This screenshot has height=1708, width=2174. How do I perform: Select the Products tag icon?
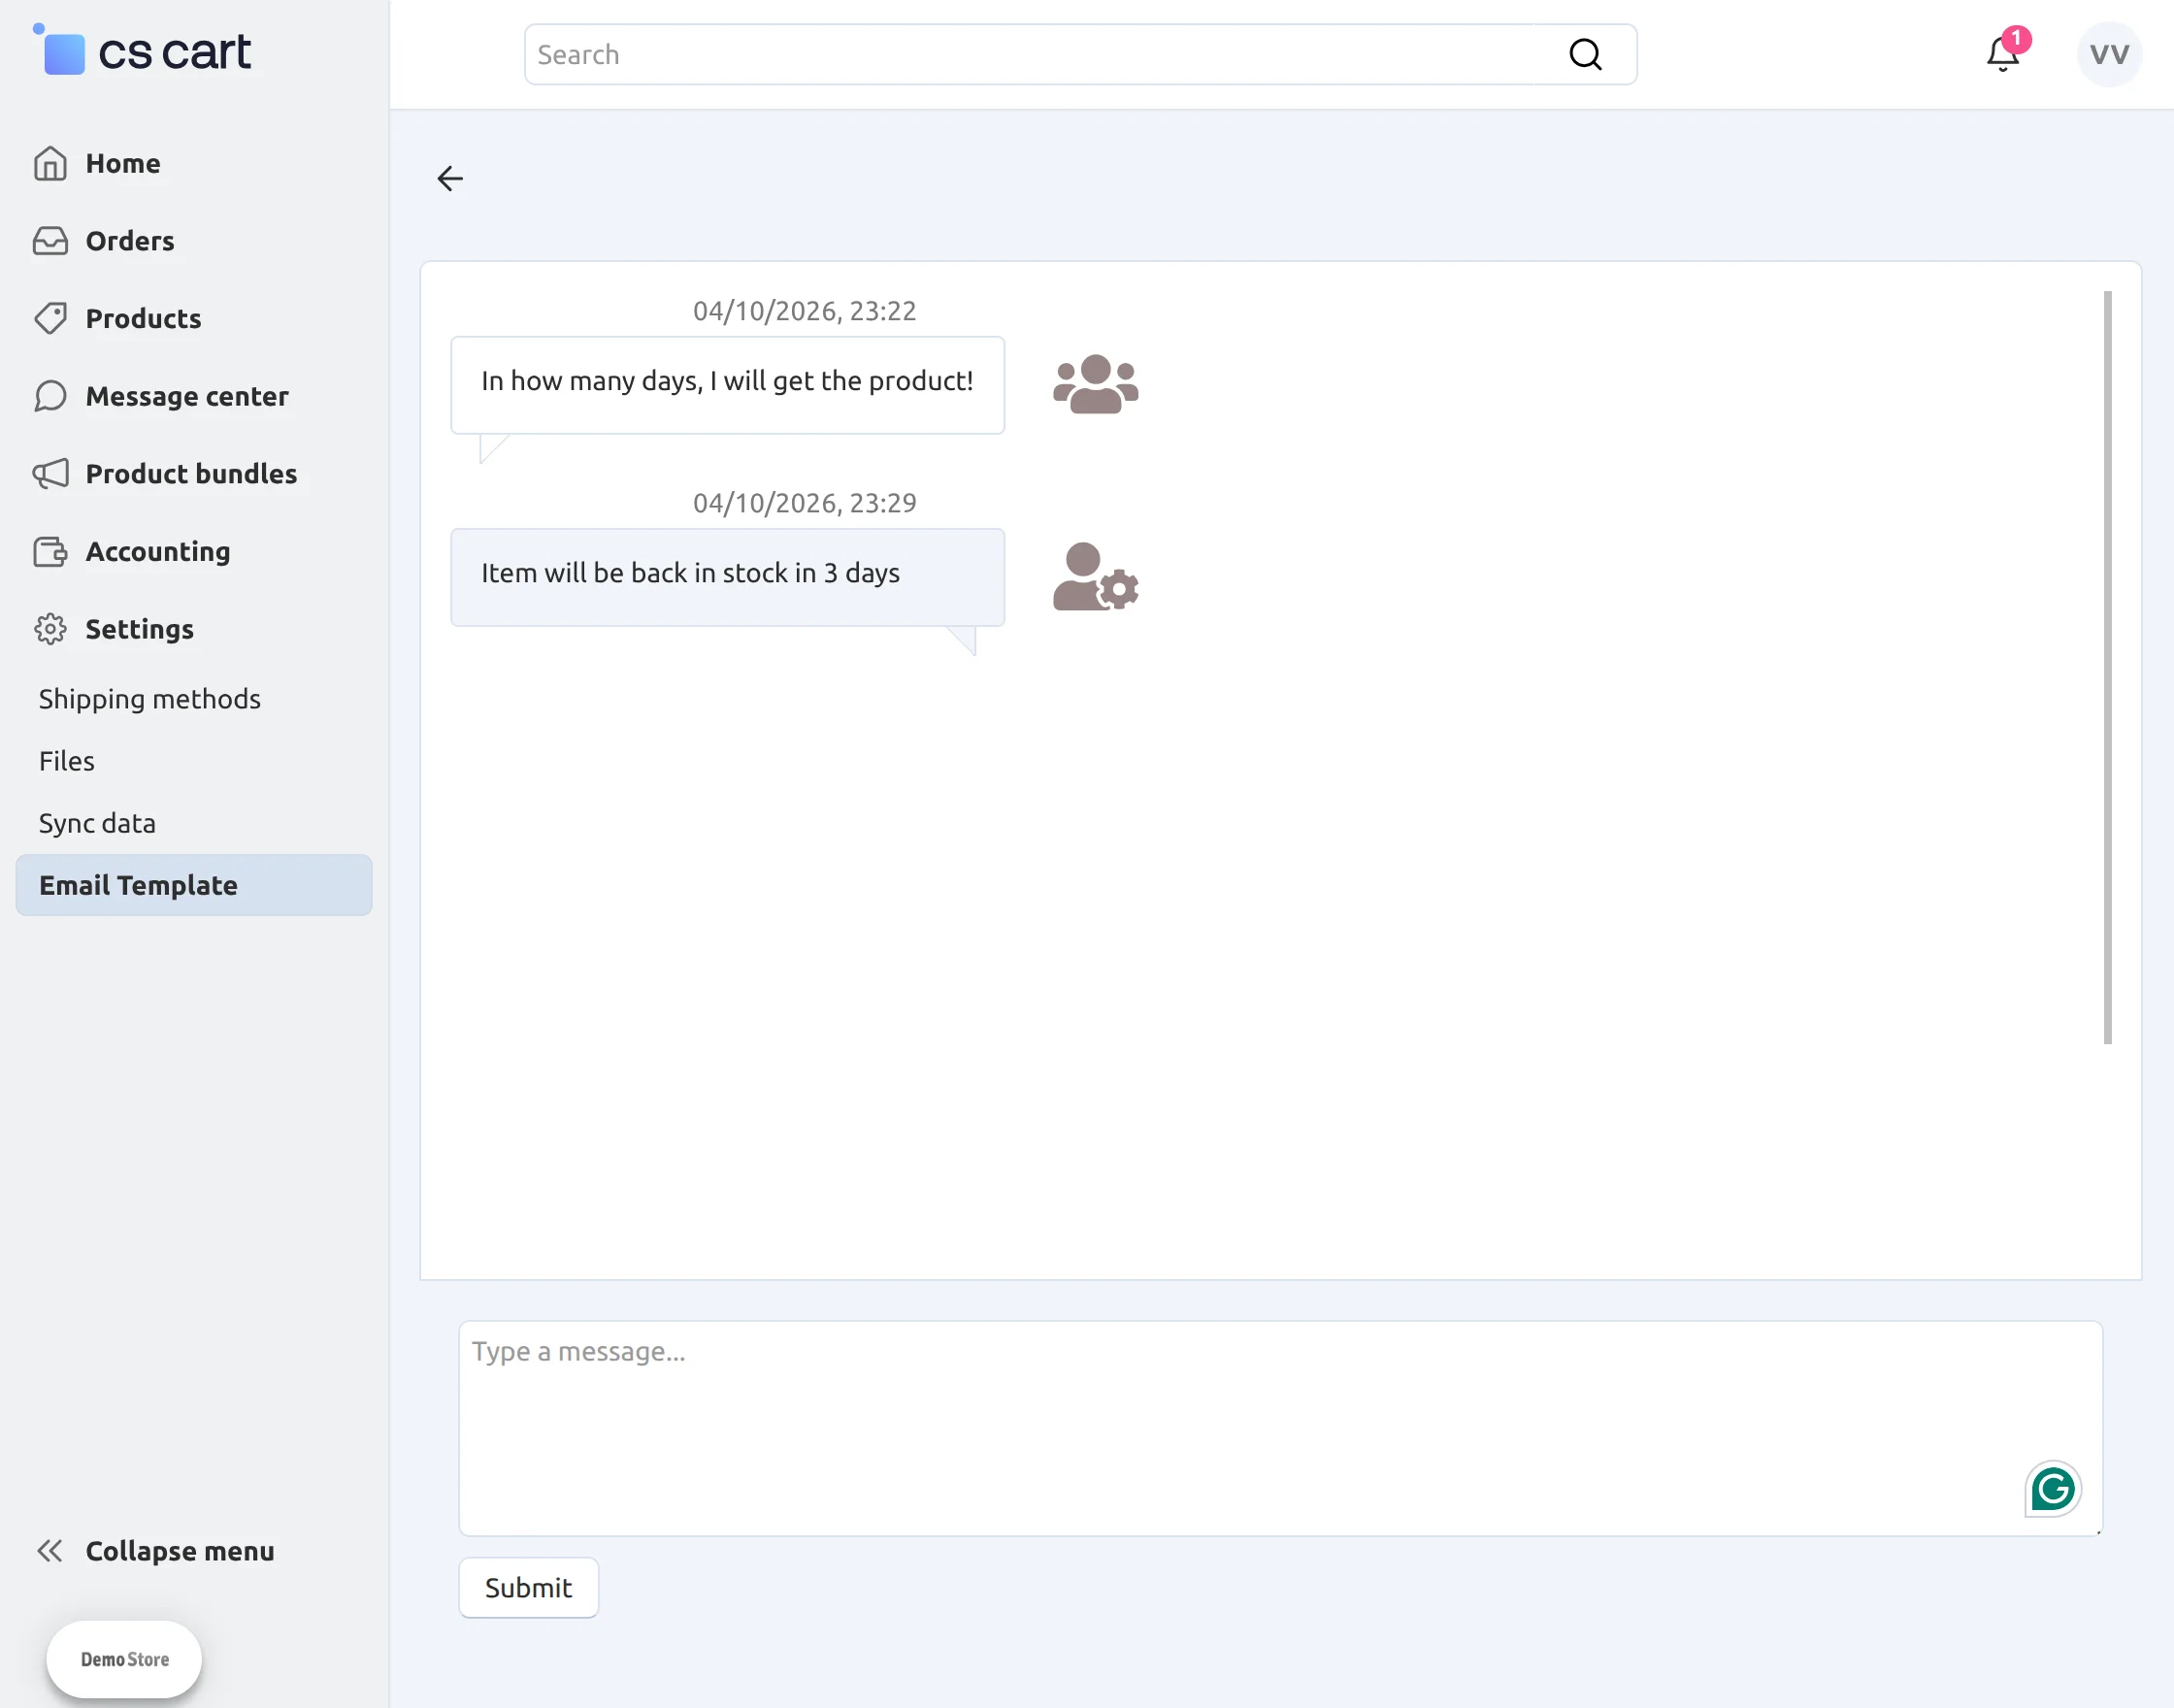[x=51, y=318]
